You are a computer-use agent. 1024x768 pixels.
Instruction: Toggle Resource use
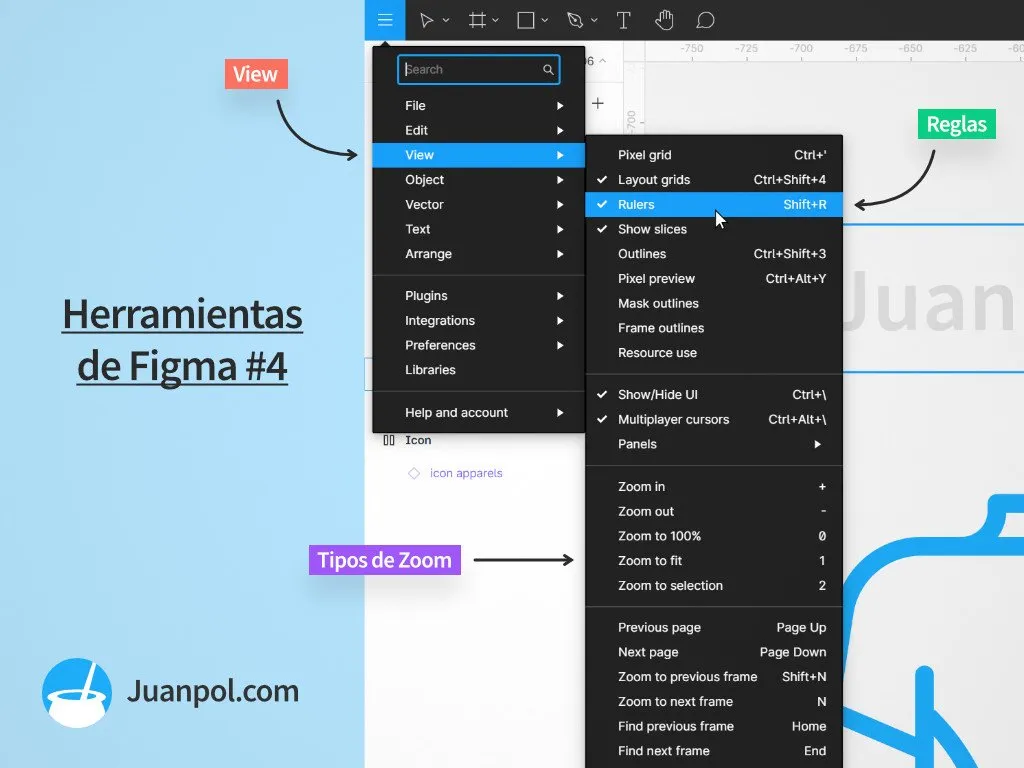(x=714, y=353)
